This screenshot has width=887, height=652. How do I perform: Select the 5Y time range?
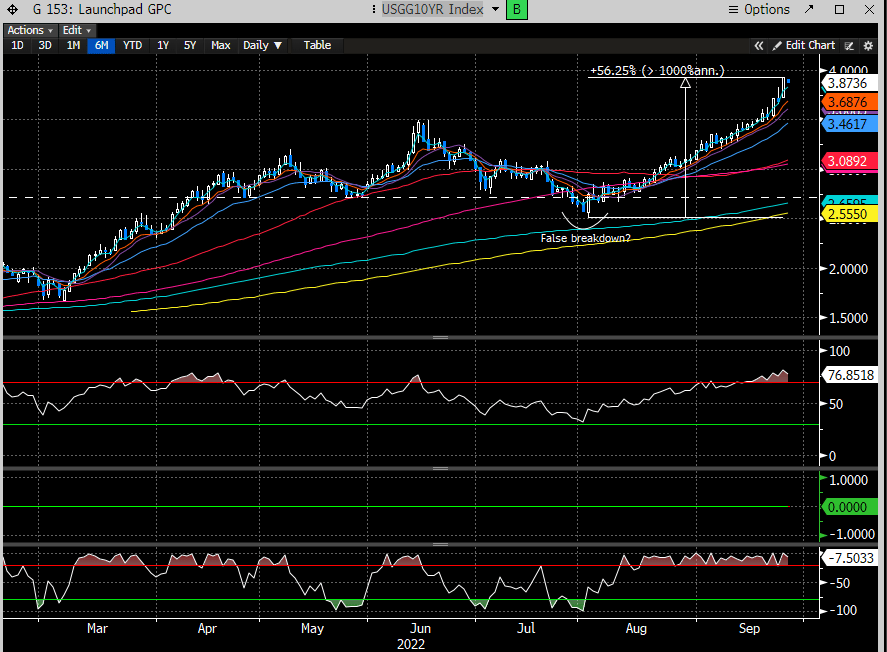(x=190, y=45)
